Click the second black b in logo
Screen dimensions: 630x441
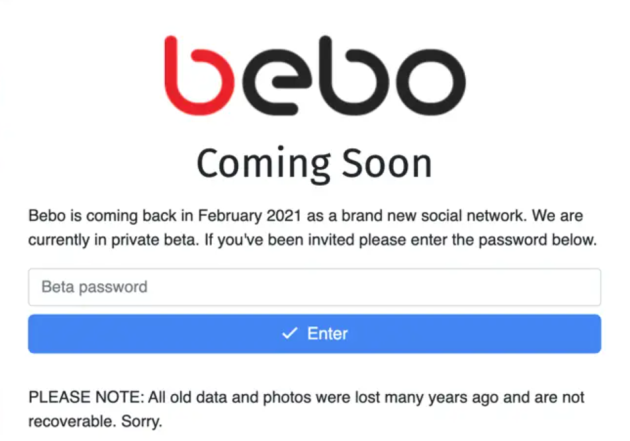pyautogui.click(x=354, y=76)
